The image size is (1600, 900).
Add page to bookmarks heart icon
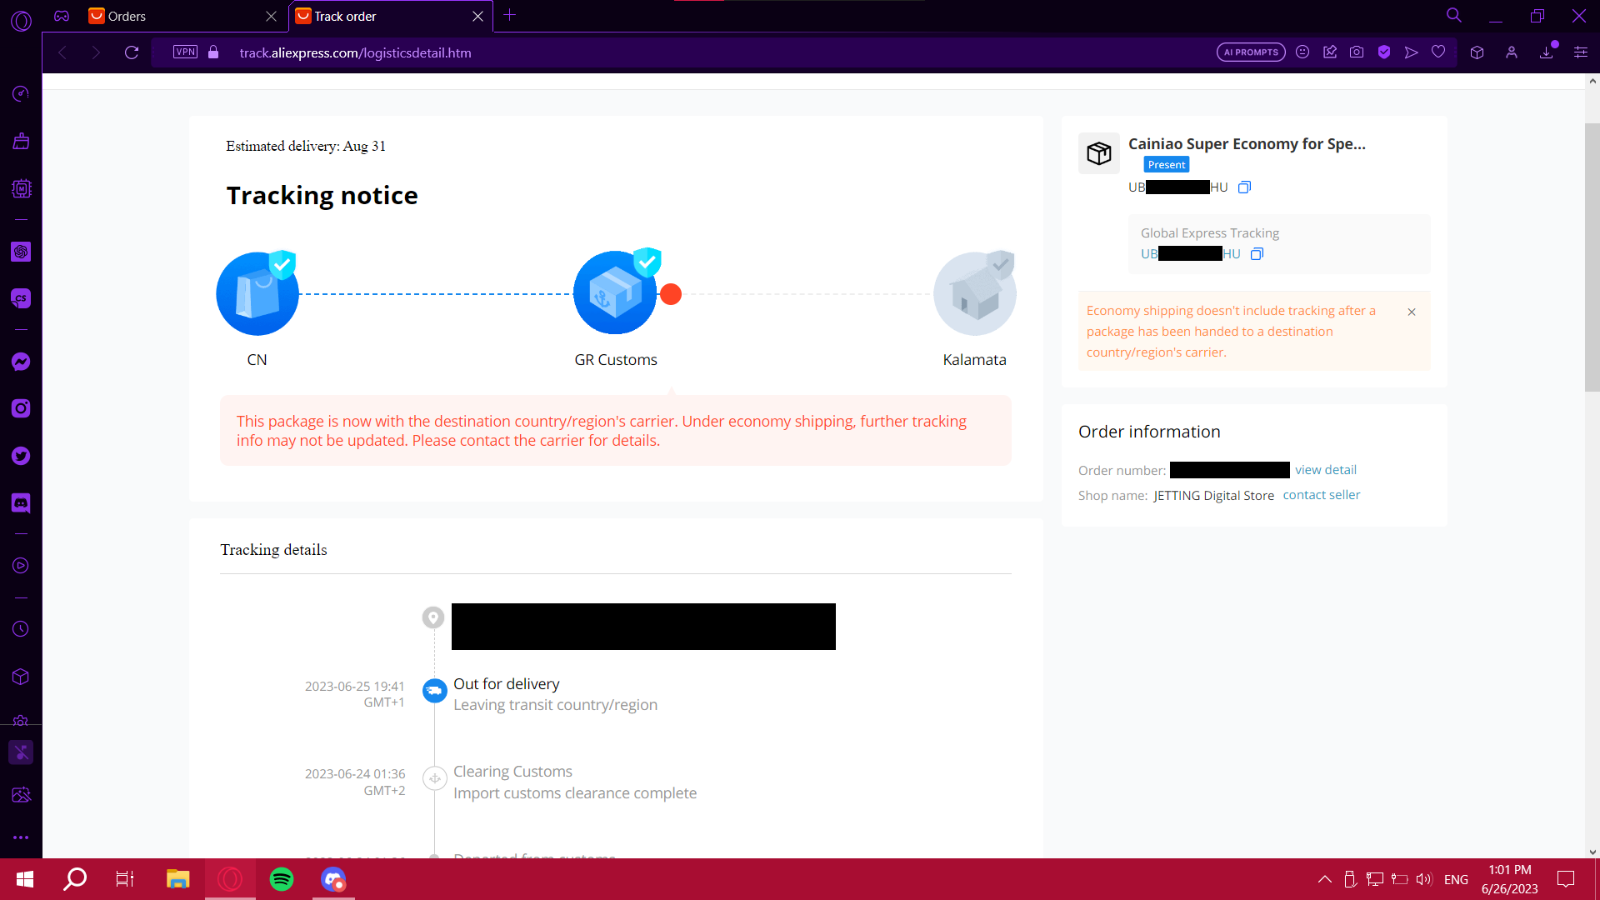(1438, 52)
